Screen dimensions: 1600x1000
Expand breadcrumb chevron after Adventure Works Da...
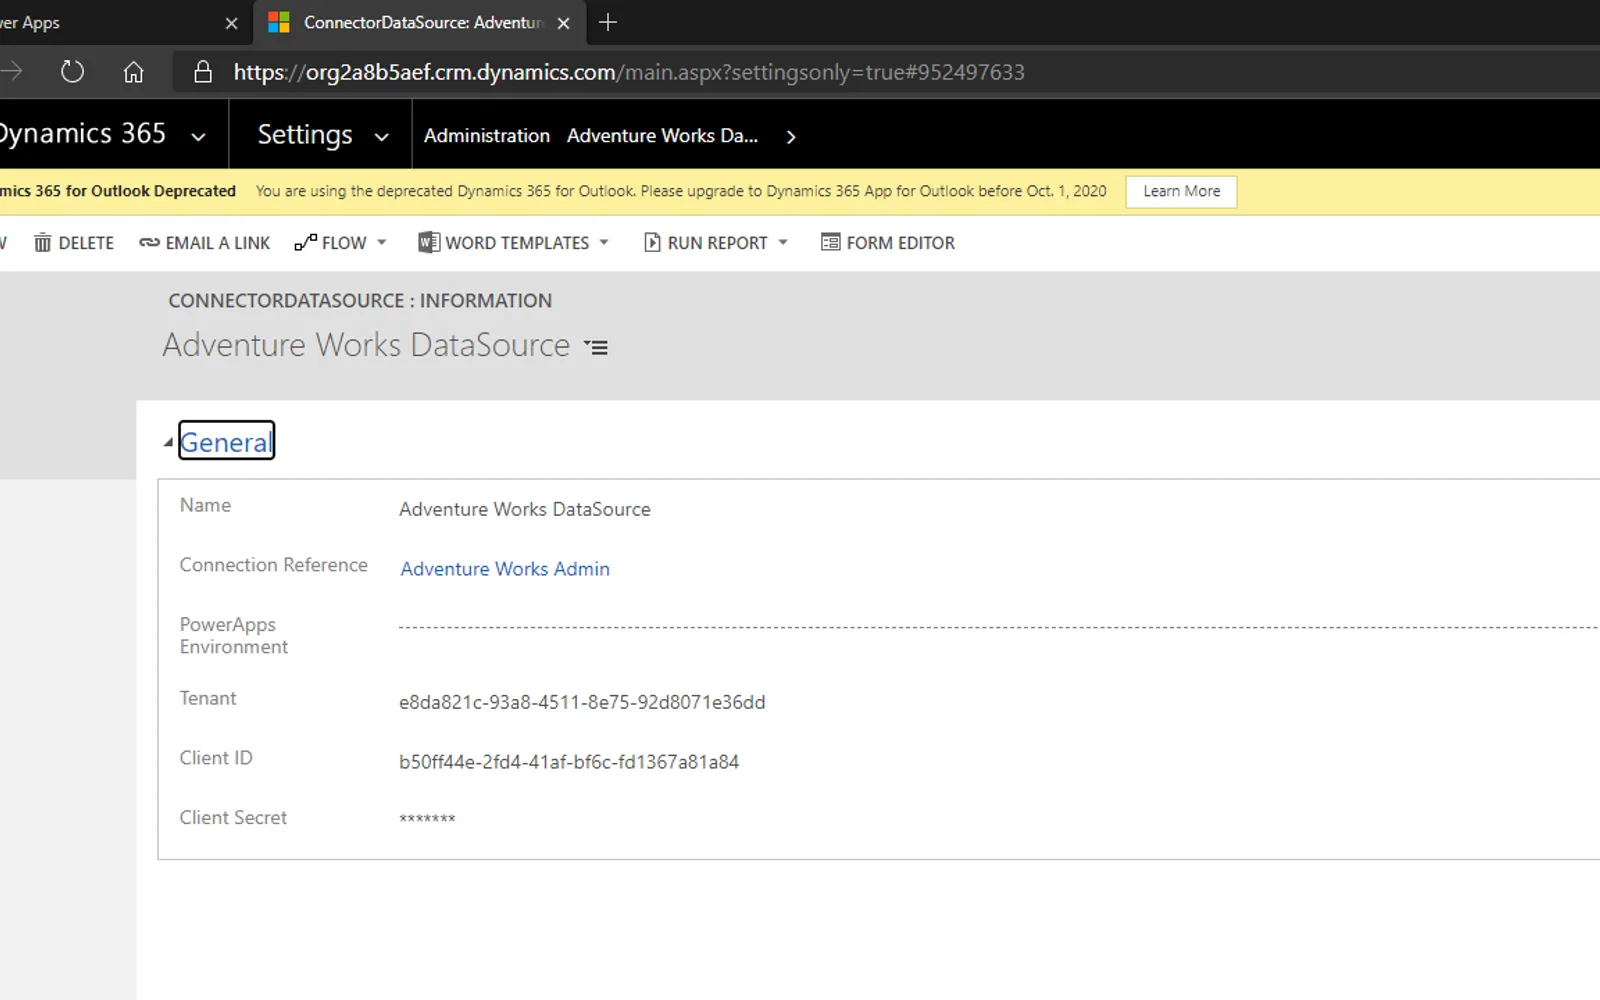pos(791,137)
